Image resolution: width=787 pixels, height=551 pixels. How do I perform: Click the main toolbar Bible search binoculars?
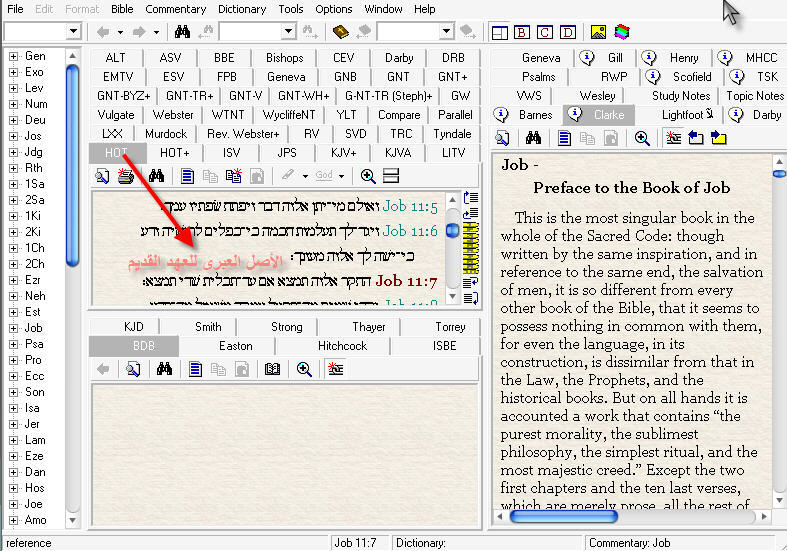(x=182, y=32)
